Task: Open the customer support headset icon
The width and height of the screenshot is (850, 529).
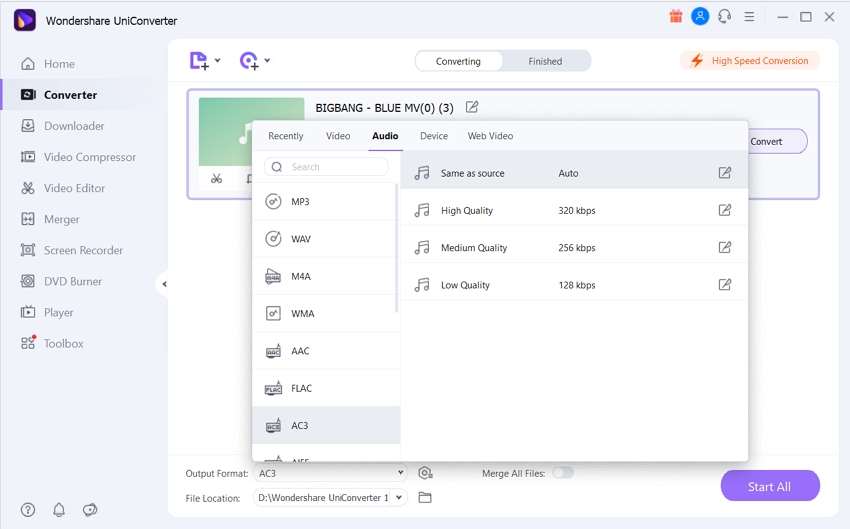Action: click(725, 17)
